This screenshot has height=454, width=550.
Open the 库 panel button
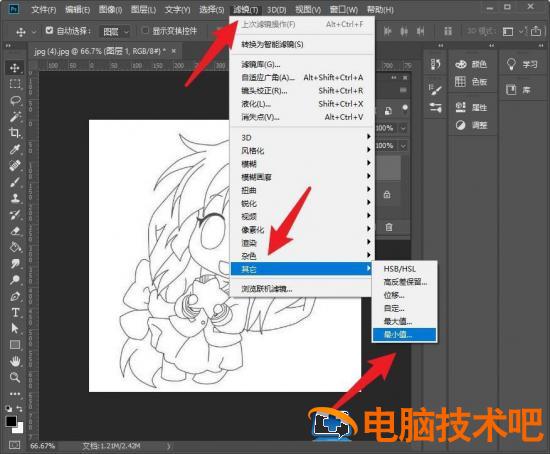click(518, 90)
